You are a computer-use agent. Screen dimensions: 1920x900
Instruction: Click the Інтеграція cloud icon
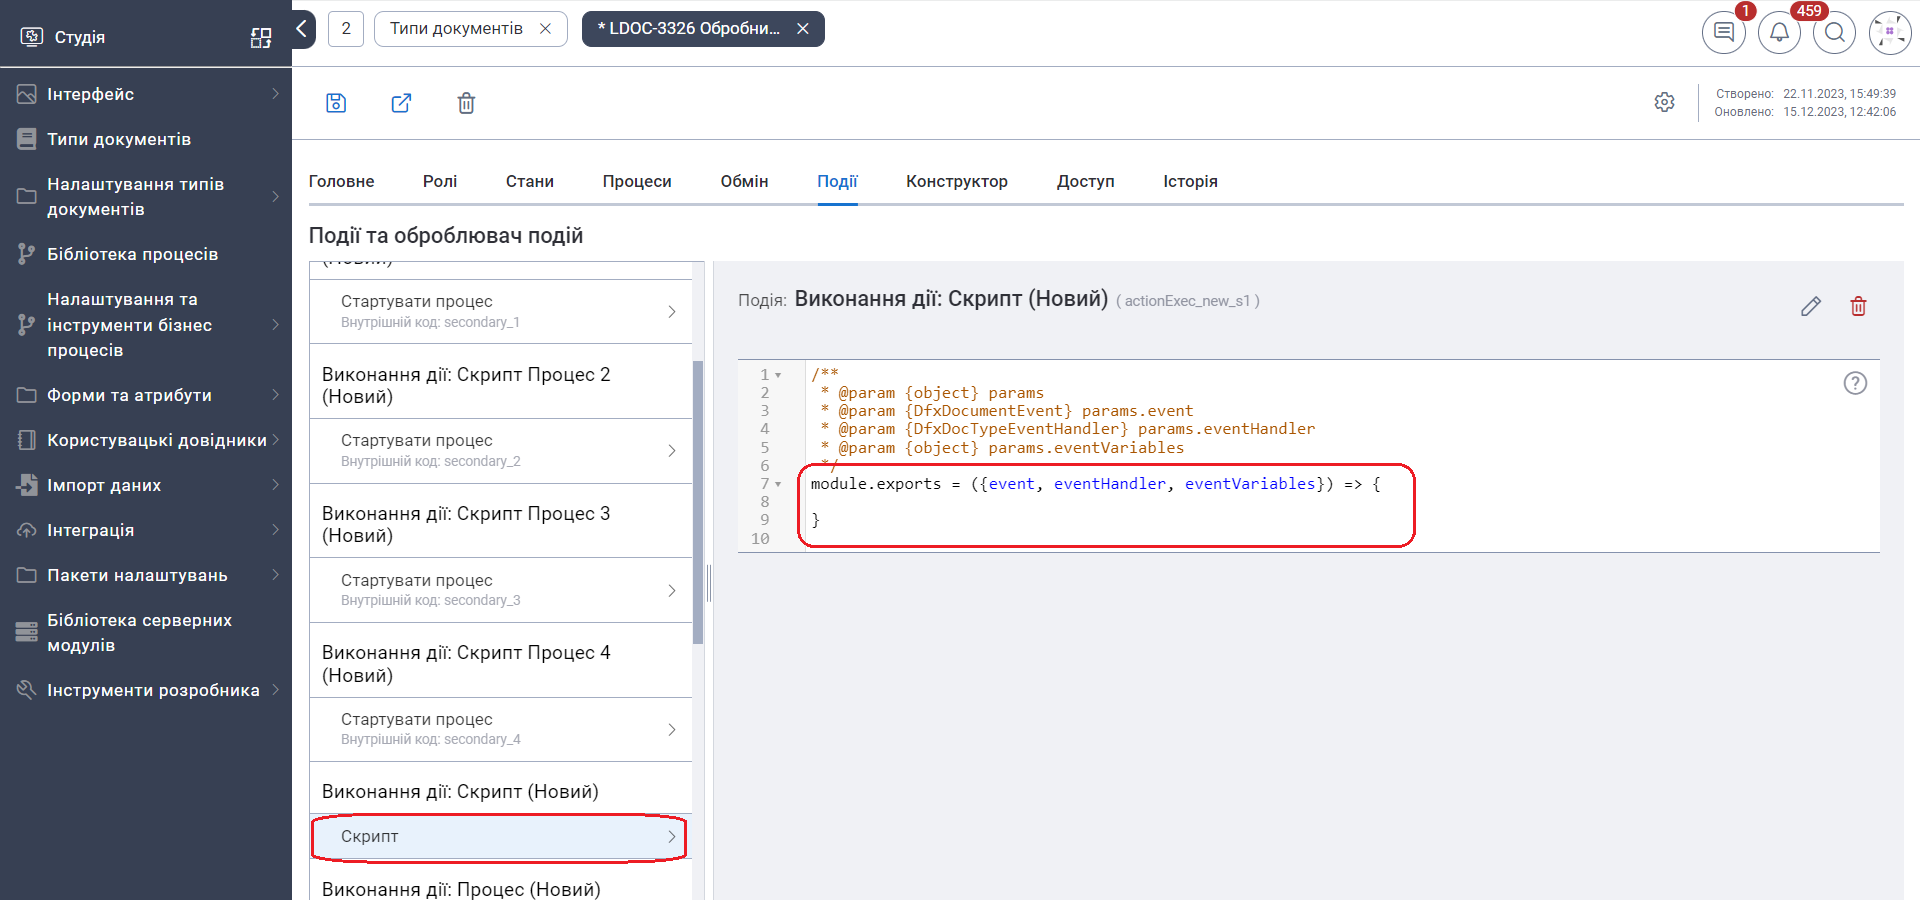(27, 530)
